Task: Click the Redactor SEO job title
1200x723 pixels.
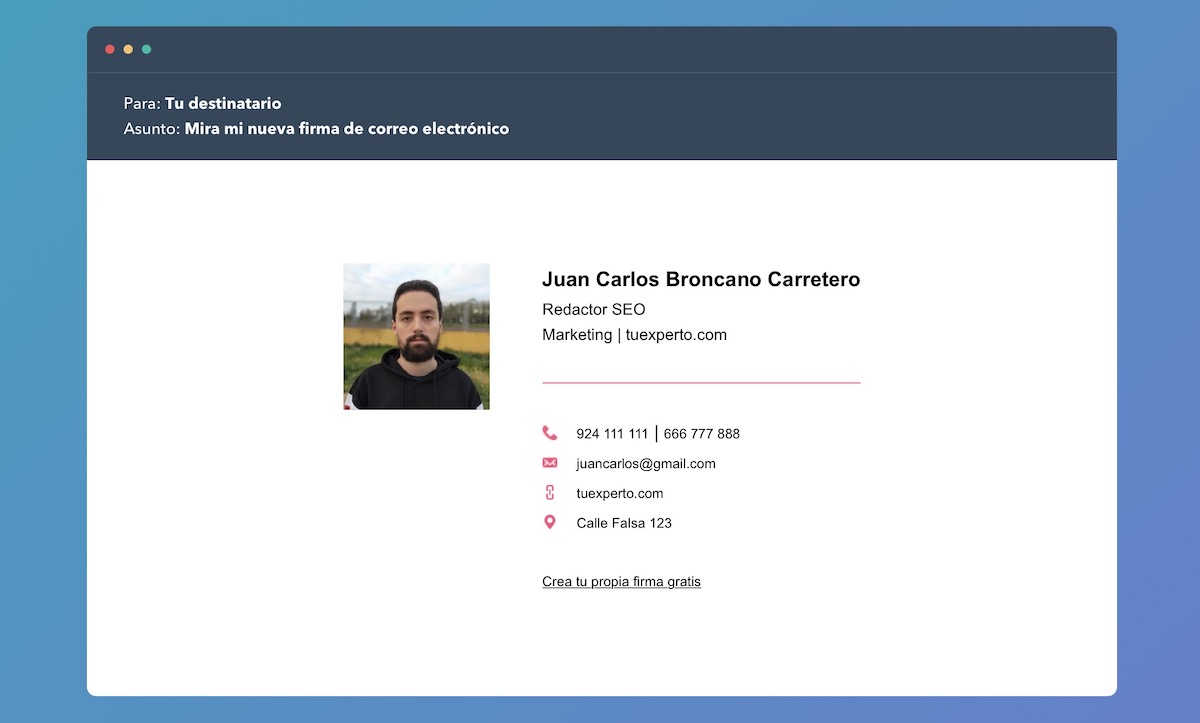Action: coord(594,309)
